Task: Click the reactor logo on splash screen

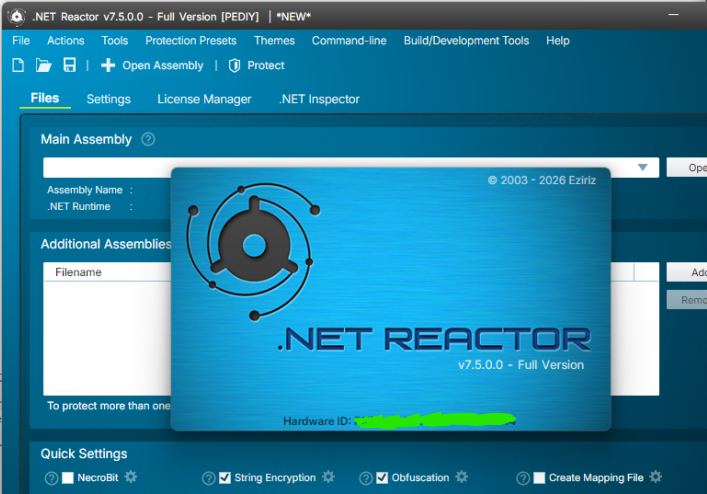Action: coord(254,252)
